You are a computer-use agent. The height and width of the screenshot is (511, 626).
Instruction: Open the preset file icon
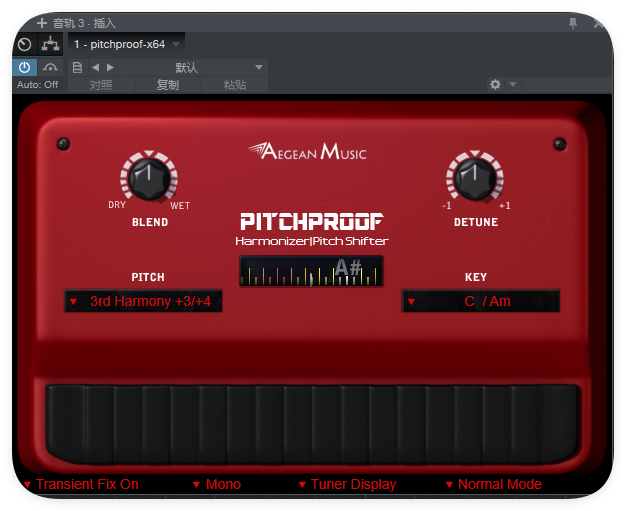[x=77, y=67]
